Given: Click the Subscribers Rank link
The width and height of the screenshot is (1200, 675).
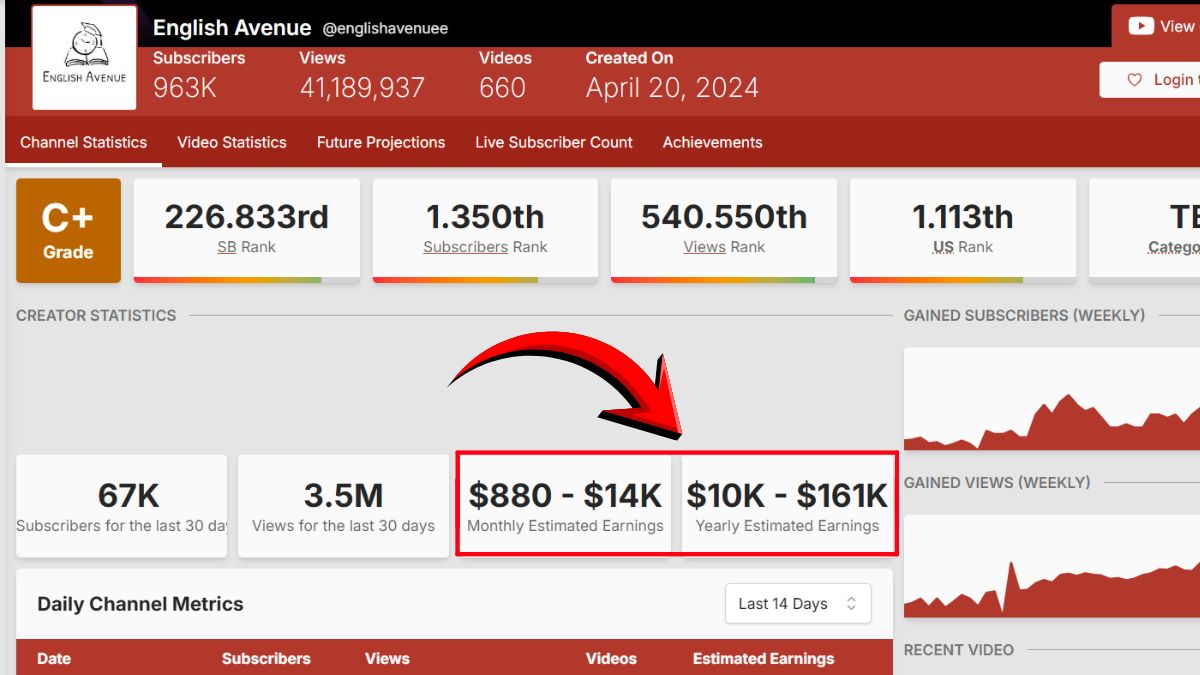Looking at the screenshot, I should point(466,247).
